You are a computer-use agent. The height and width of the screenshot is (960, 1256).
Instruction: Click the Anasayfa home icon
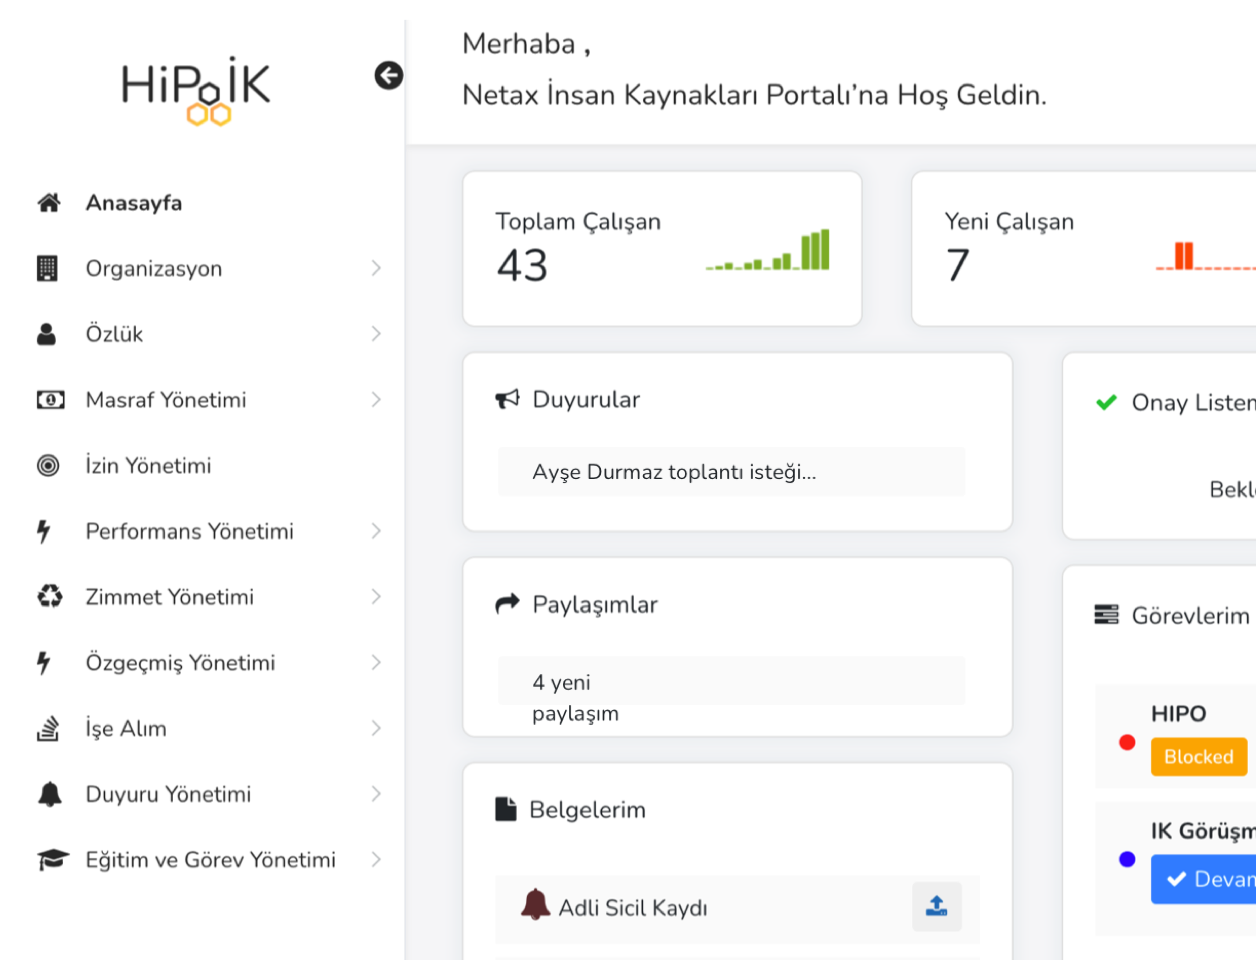point(49,203)
